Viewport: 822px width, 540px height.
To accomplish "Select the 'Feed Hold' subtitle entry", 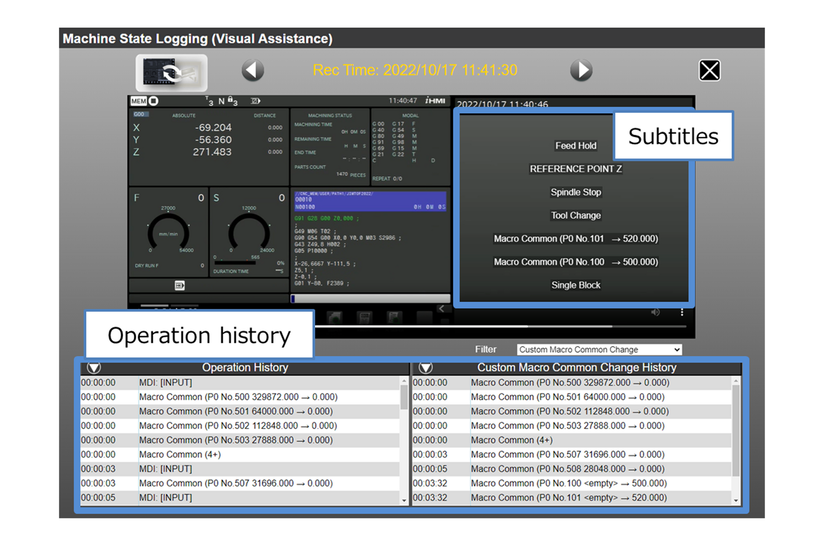I will [x=575, y=146].
